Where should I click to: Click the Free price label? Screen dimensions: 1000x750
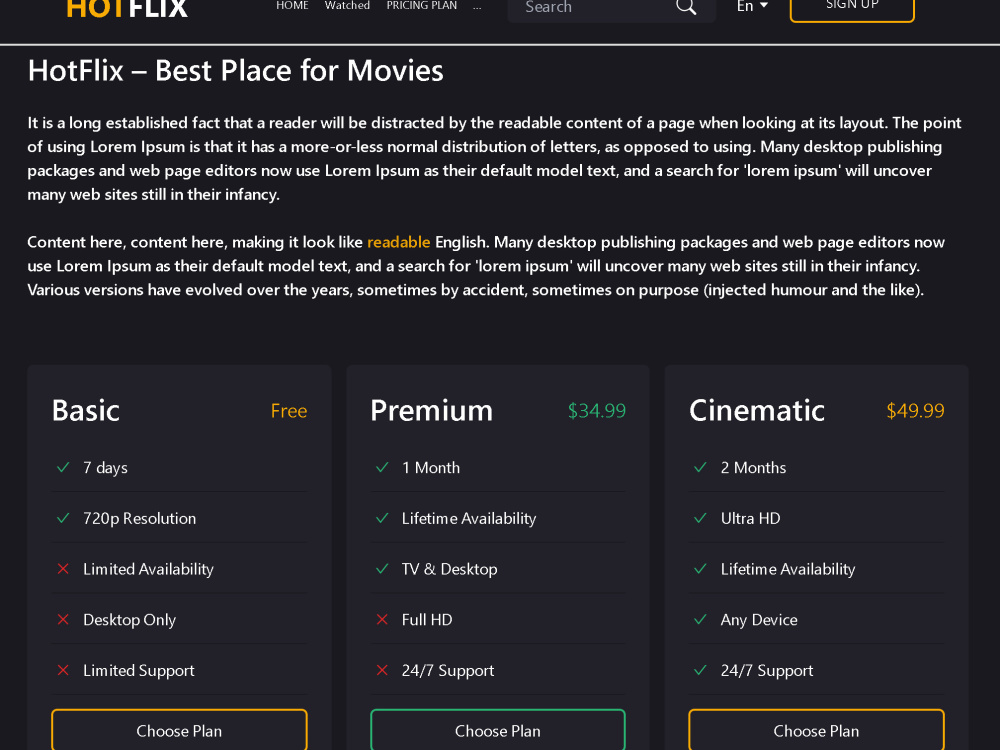point(289,411)
